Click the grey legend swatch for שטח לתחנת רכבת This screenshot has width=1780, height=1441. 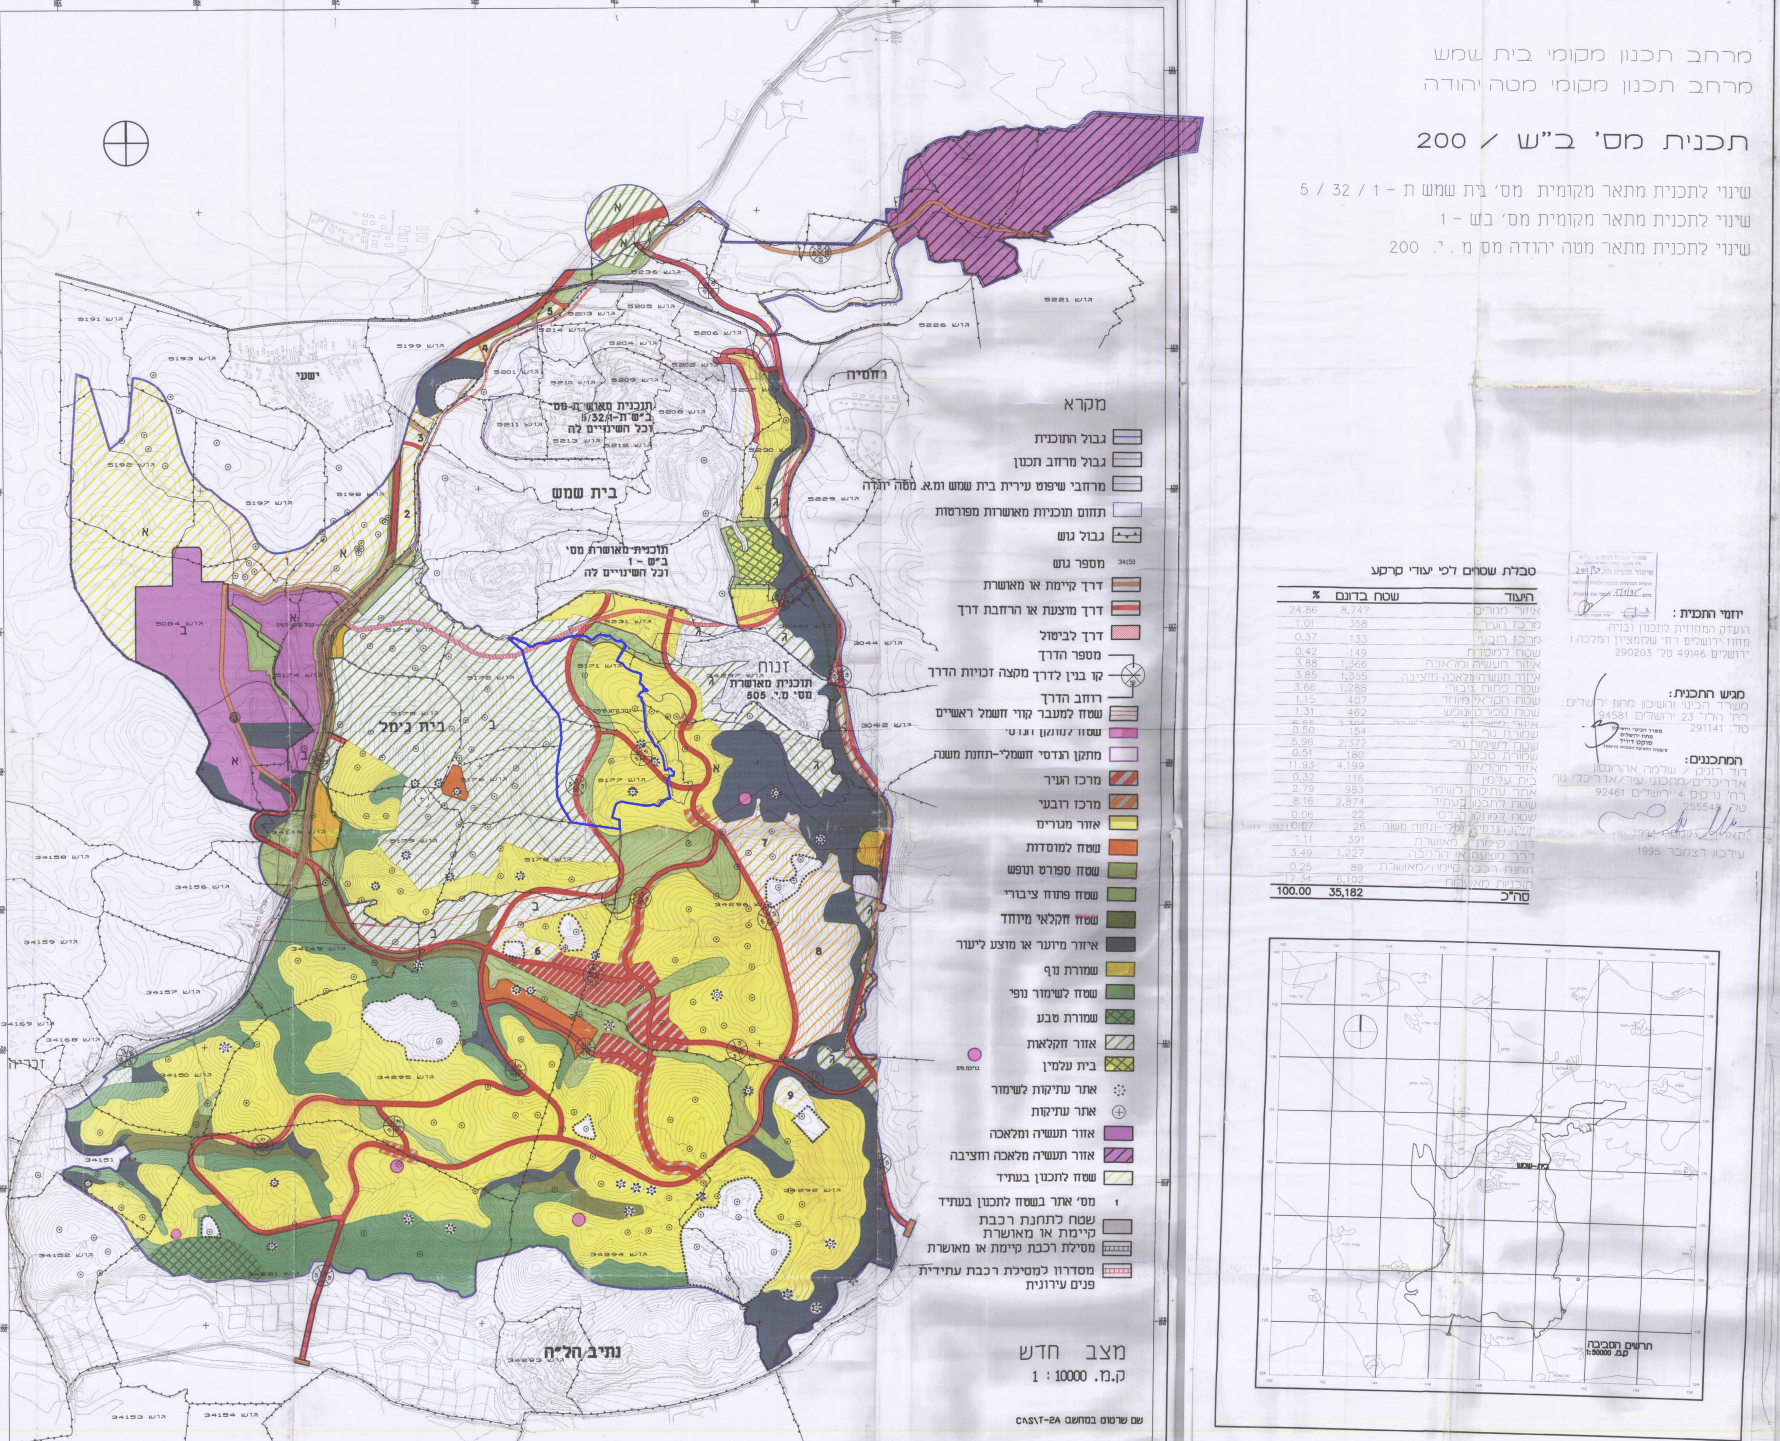pyautogui.click(x=1117, y=1226)
